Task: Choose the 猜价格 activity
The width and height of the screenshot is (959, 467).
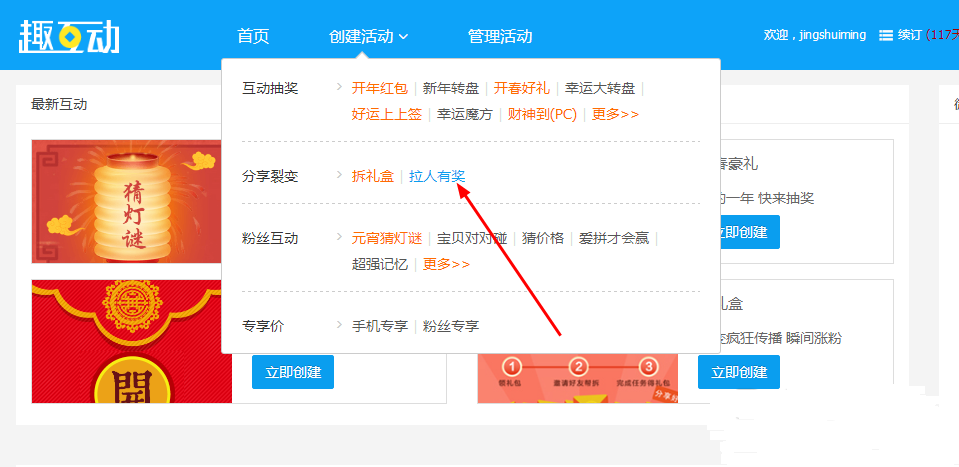Action: pyautogui.click(x=542, y=238)
